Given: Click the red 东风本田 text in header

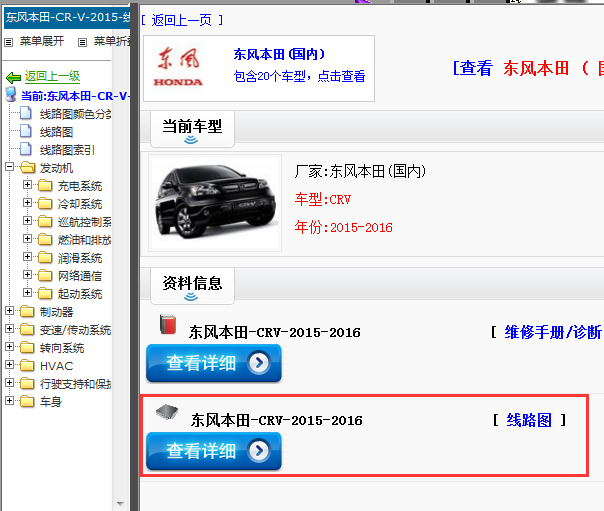Looking at the screenshot, I should click(x=536, y=69).
